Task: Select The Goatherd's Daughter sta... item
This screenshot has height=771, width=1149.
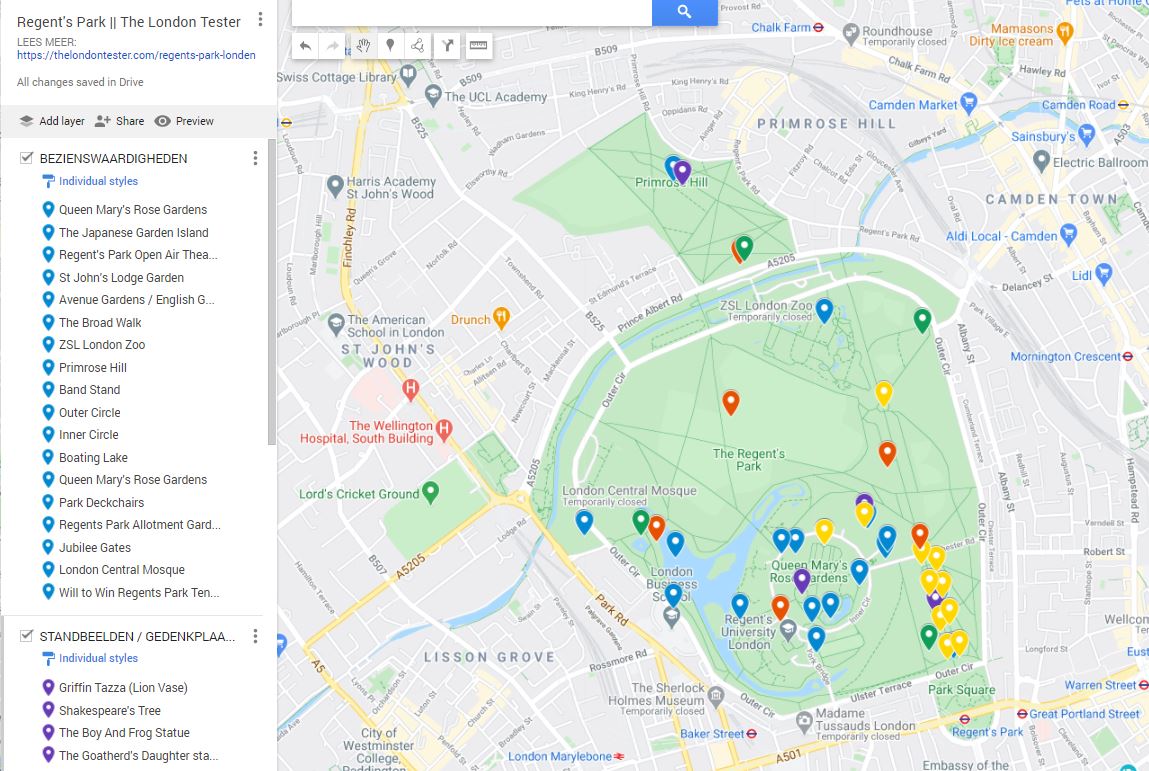Action: pos(138,756)
